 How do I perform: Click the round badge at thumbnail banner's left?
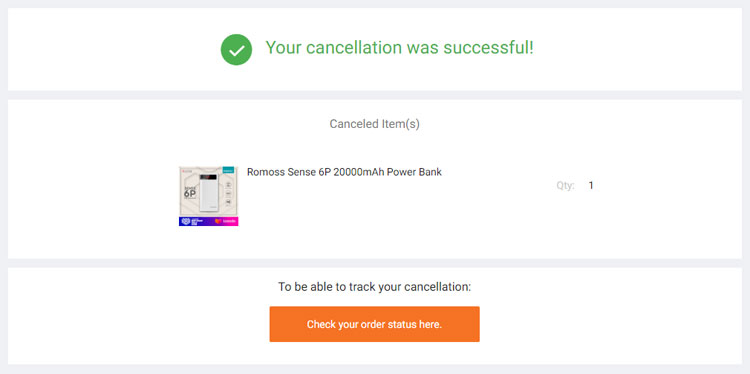pos(186,221)
